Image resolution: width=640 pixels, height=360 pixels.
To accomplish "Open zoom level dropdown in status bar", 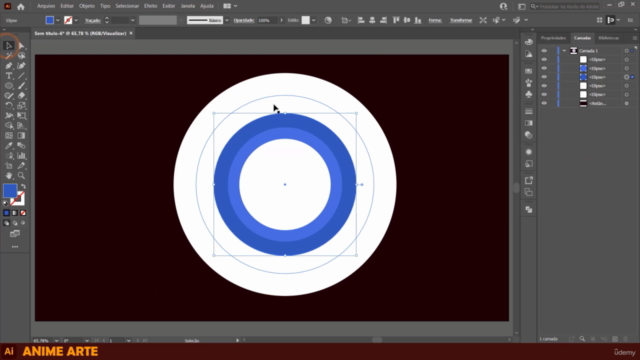I will click(x=56, y=340).
